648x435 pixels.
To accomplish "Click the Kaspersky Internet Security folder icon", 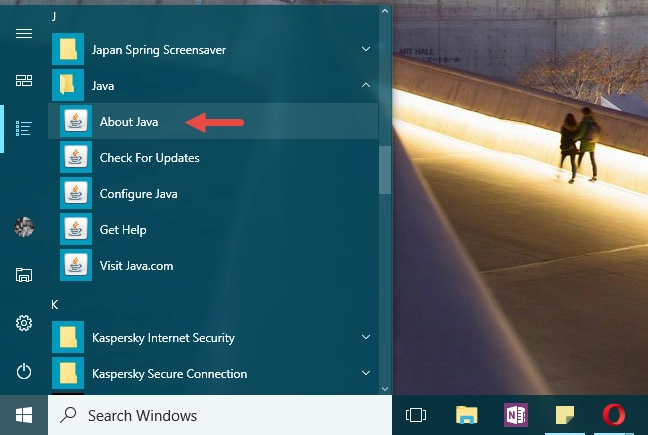I will pos(68,337).
